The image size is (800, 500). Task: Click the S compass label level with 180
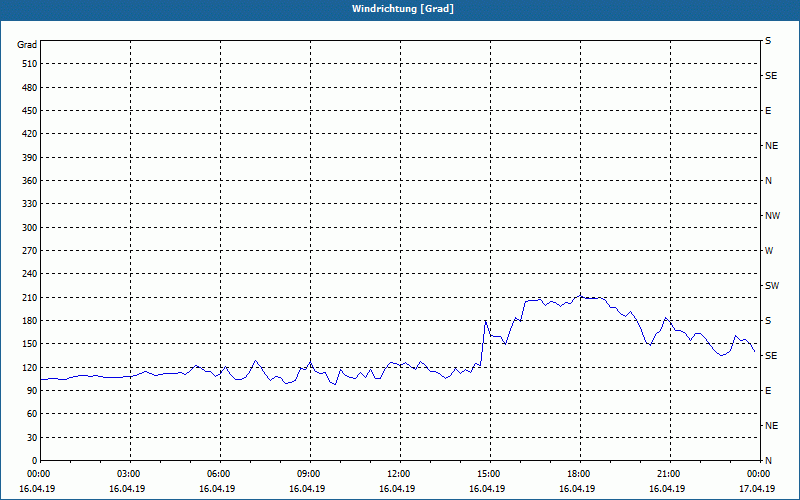pyautogui.click(x=768, y=321)
